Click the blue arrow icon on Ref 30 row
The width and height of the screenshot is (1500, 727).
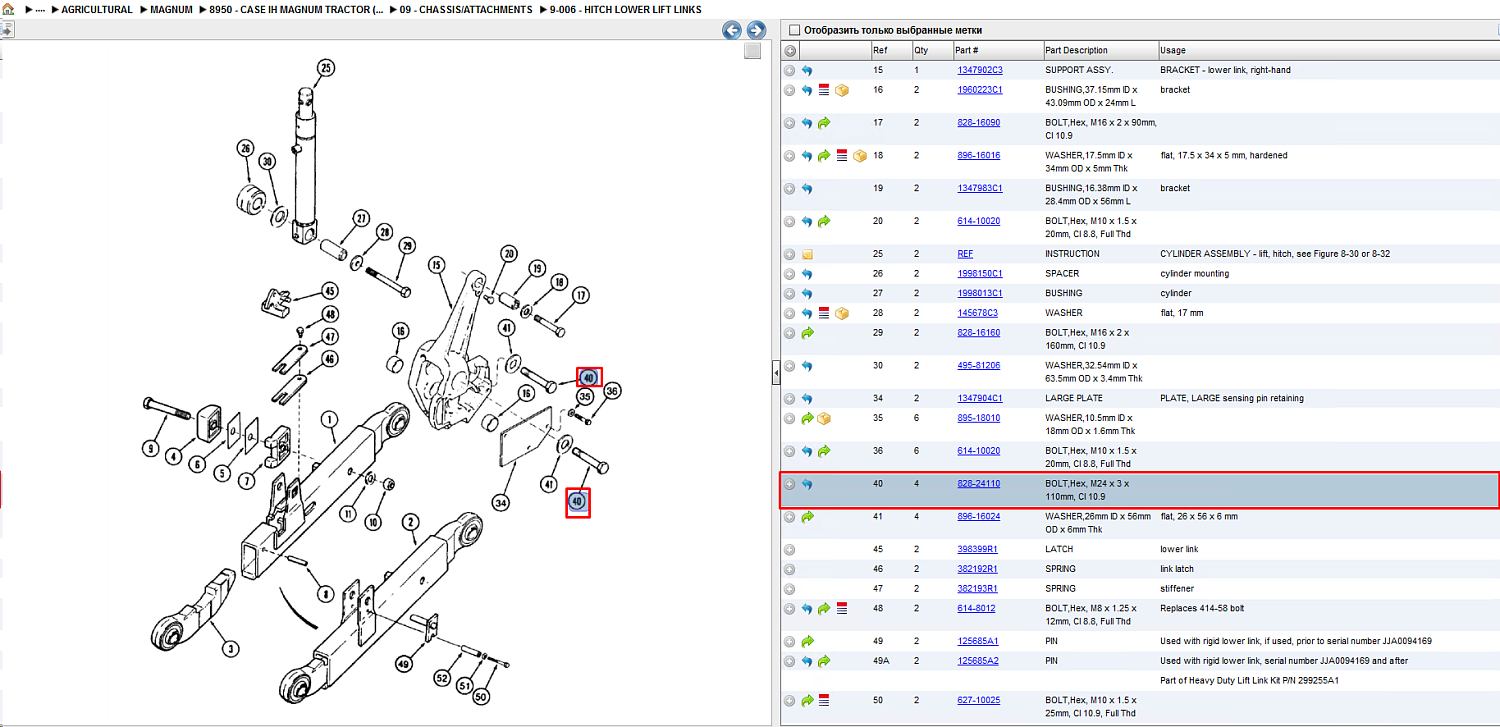pyautogui.click(x=807, y=366)
